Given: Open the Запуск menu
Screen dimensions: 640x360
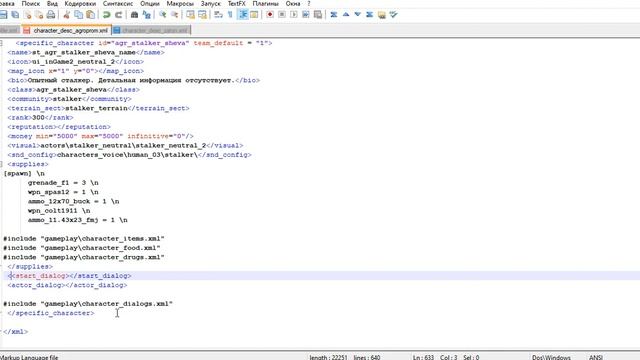Looking at the screenshot, I should pyautogui.click(x=211, y=4).
